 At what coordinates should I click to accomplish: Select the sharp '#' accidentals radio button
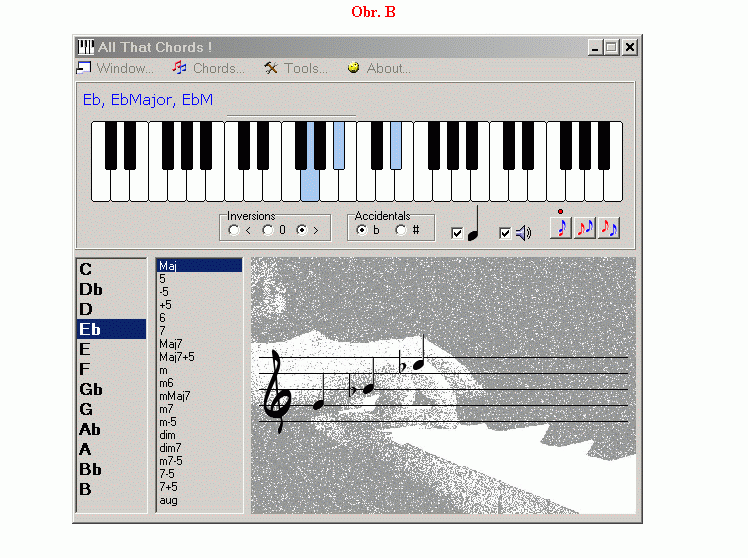coord(401,230)
